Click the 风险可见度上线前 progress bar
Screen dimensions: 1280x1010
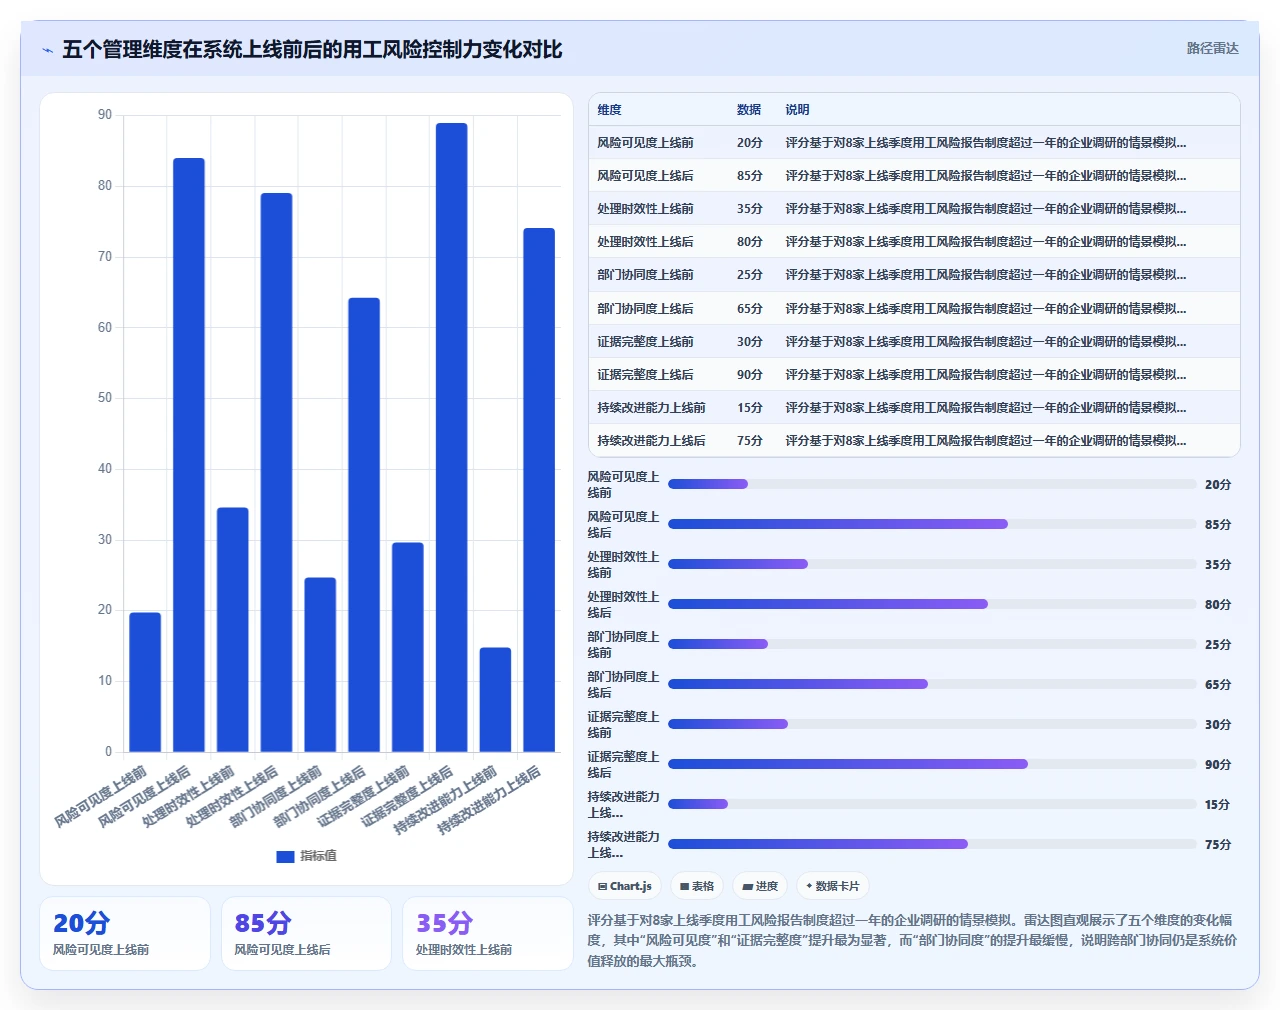coord(932,484)
